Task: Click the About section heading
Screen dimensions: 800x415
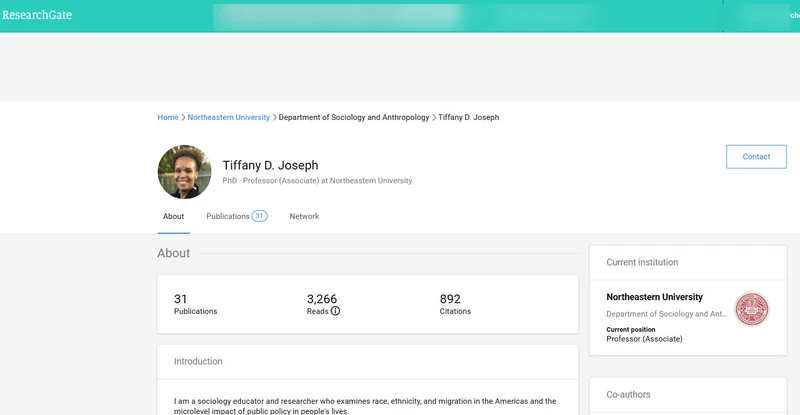Action: (x=173, y=253)
